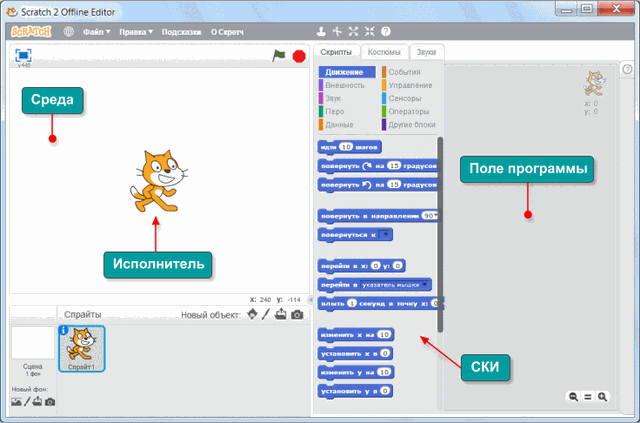This screenshot has width=640, height=423.
Task: Click value field in изменить x на block
Action: (384, 334)
